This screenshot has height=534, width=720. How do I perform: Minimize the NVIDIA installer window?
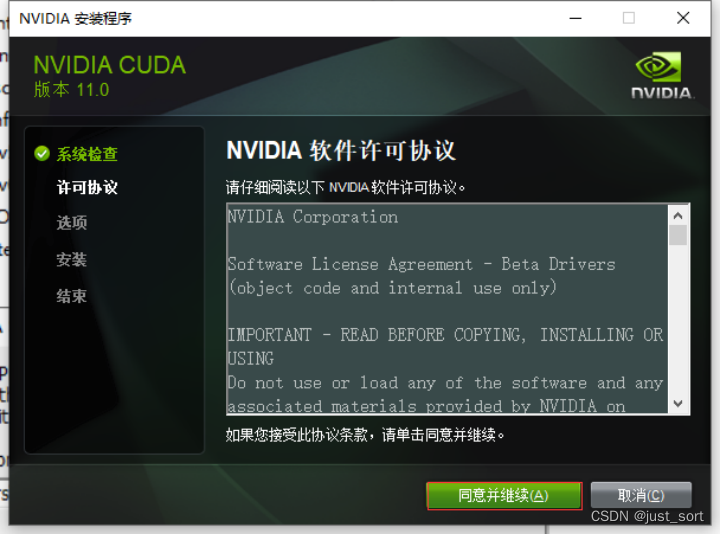[x=575, y=18]
